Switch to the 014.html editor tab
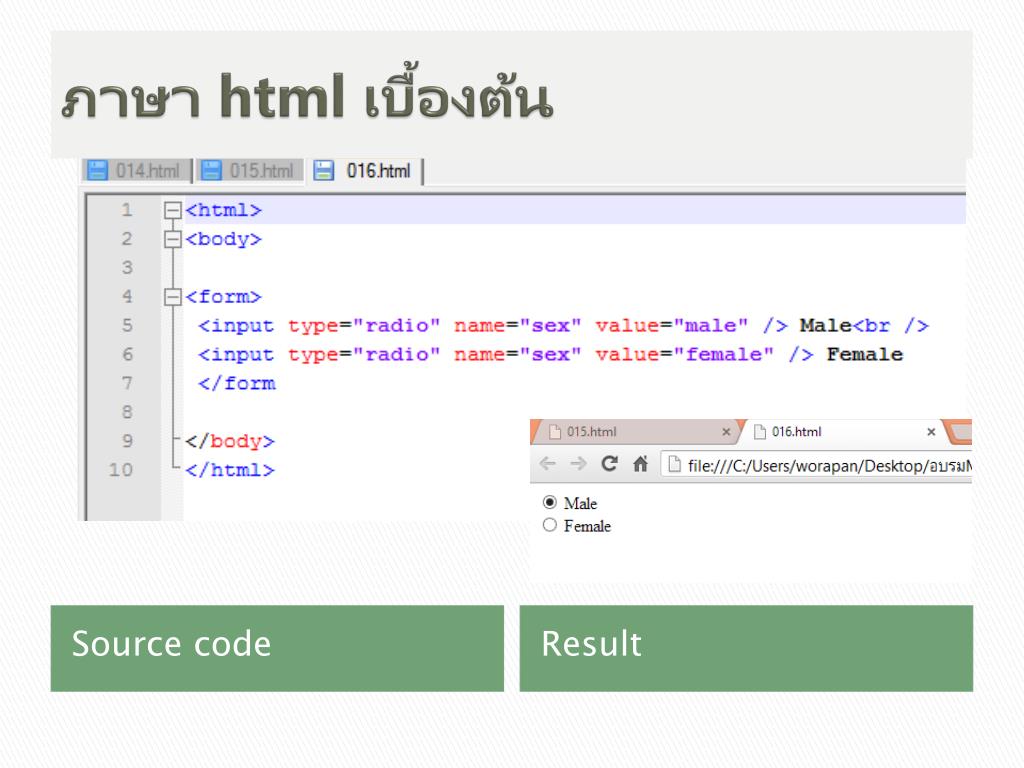This screenshot has height=768, width=1024. [x=136, y=171]
